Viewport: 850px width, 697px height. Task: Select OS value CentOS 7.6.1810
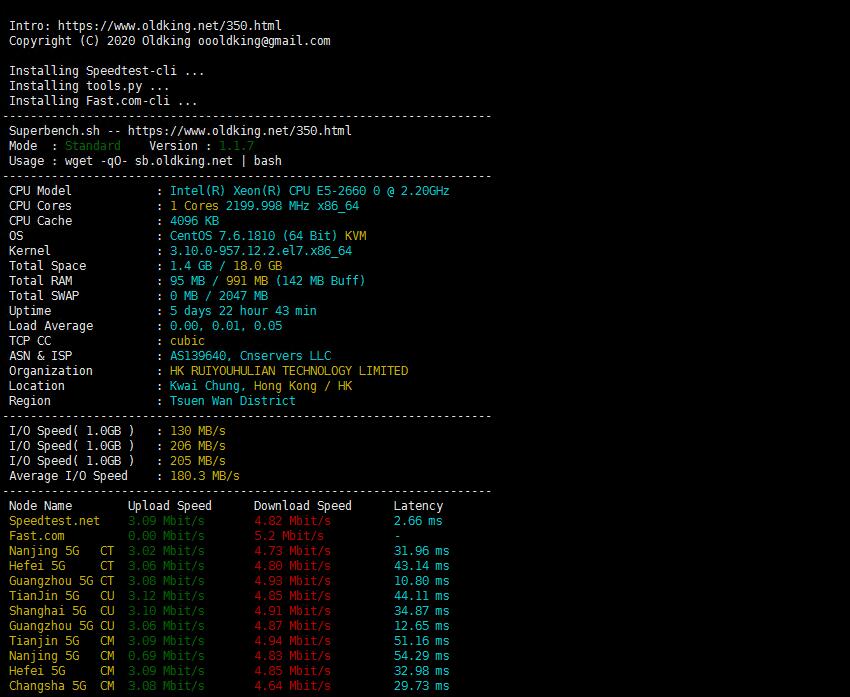point(253,236)
